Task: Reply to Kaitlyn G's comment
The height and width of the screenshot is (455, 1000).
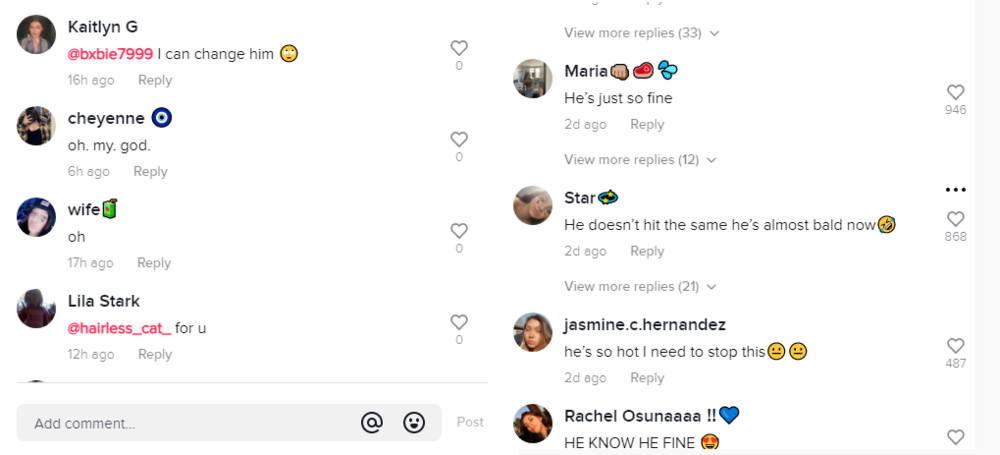Action: coord(155,80)
